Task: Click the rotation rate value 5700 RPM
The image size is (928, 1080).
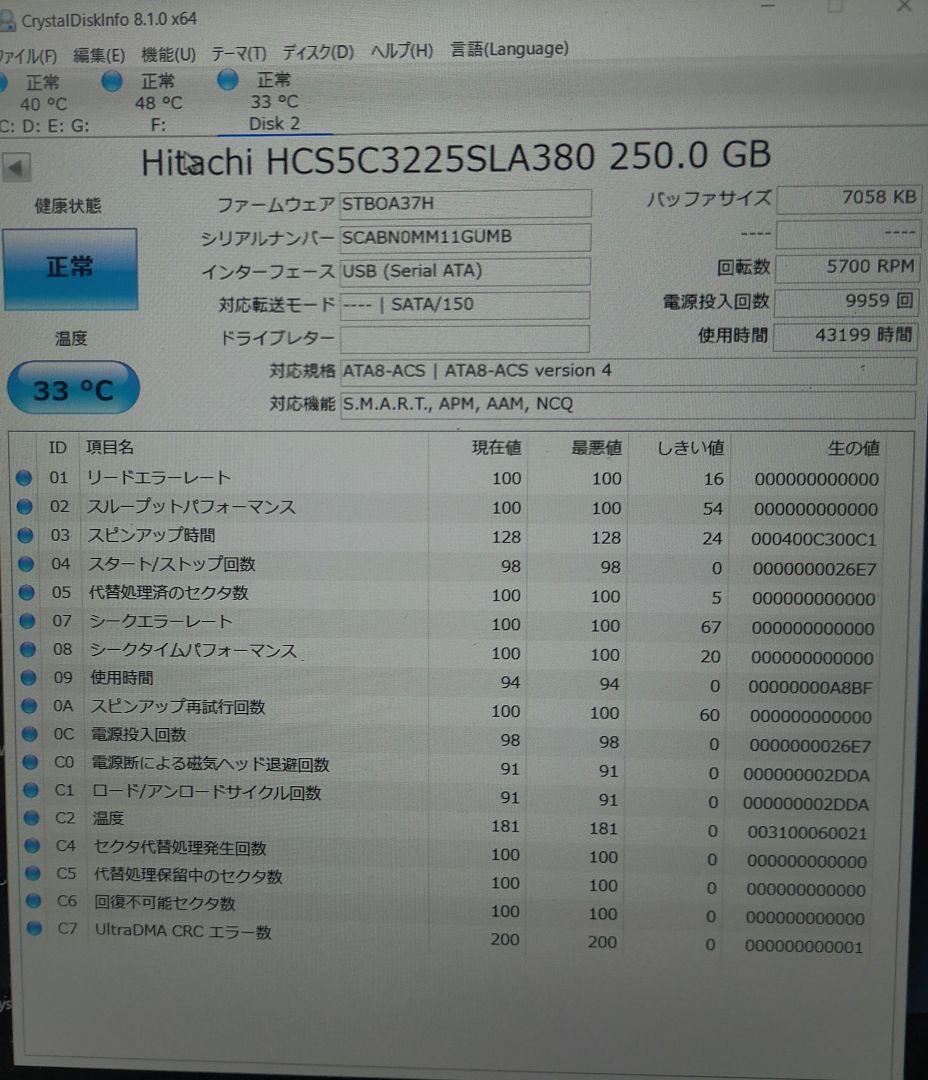Action: coord(847,267)
